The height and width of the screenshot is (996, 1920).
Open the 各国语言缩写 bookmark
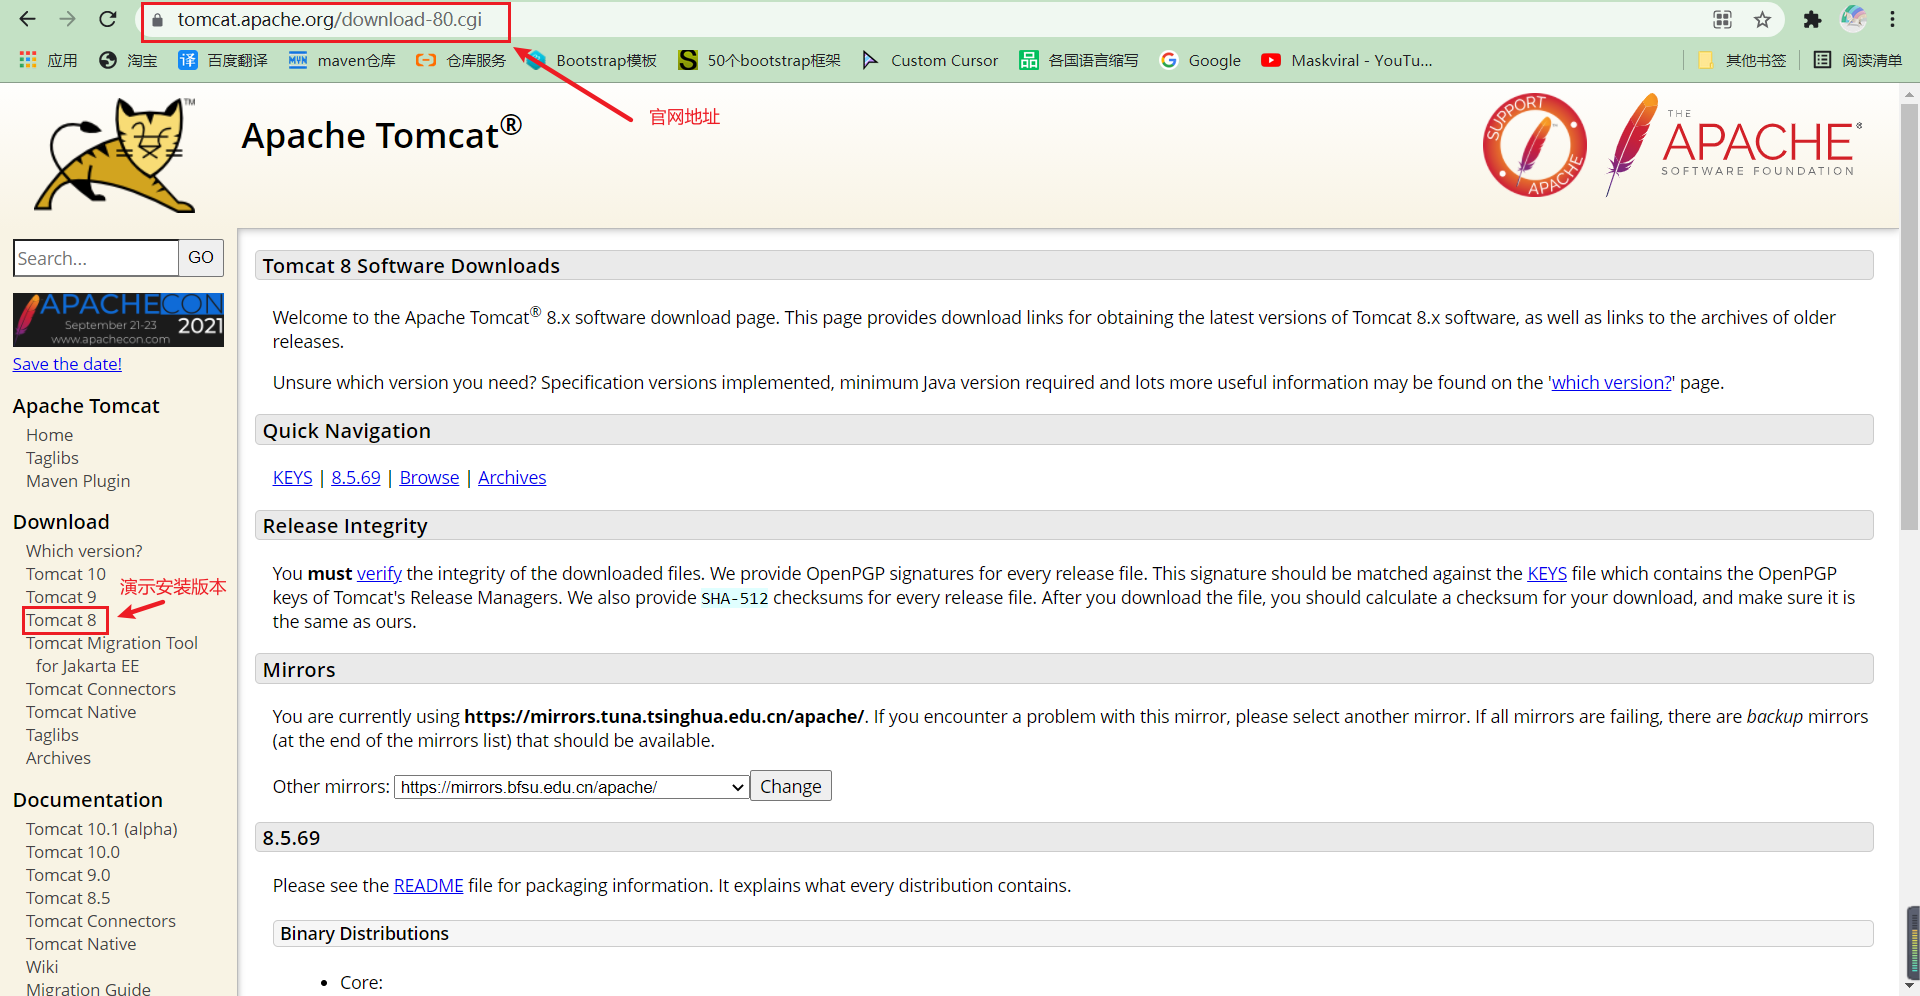[x=1079, y=60]
